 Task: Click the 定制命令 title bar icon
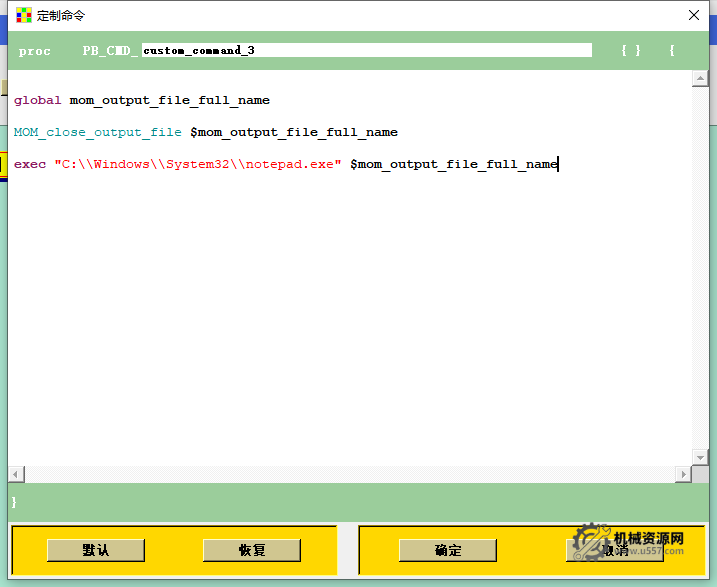point(24,15)
